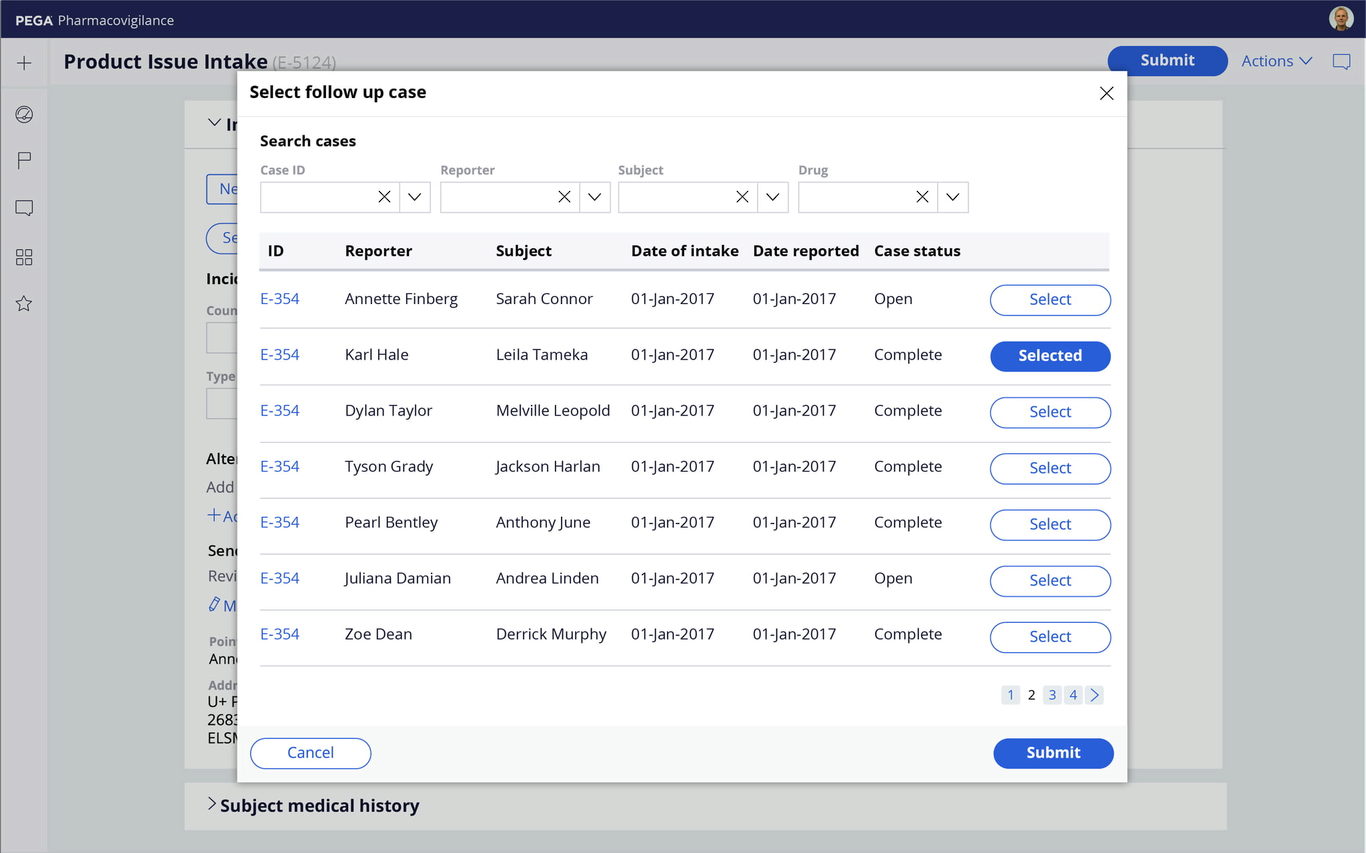
Task: Open the comments speech-bubble icon in sidebar
Action: (23, 208)
